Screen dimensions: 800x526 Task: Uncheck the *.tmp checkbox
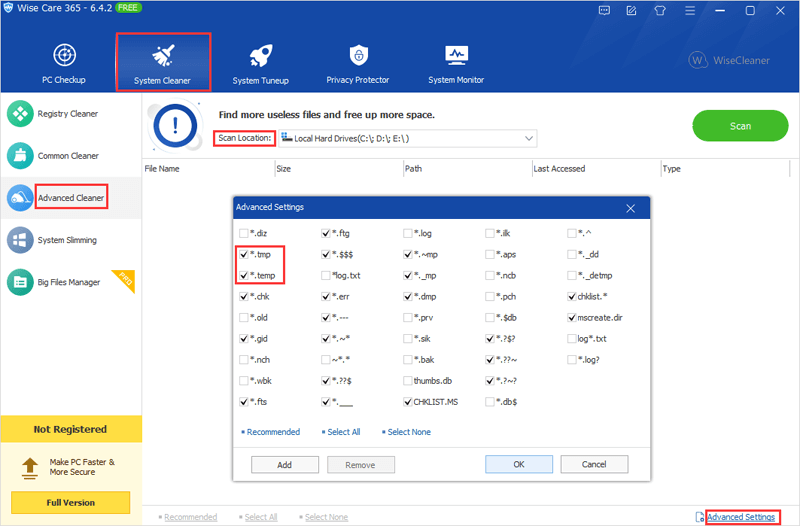click(x=243, y=254)
